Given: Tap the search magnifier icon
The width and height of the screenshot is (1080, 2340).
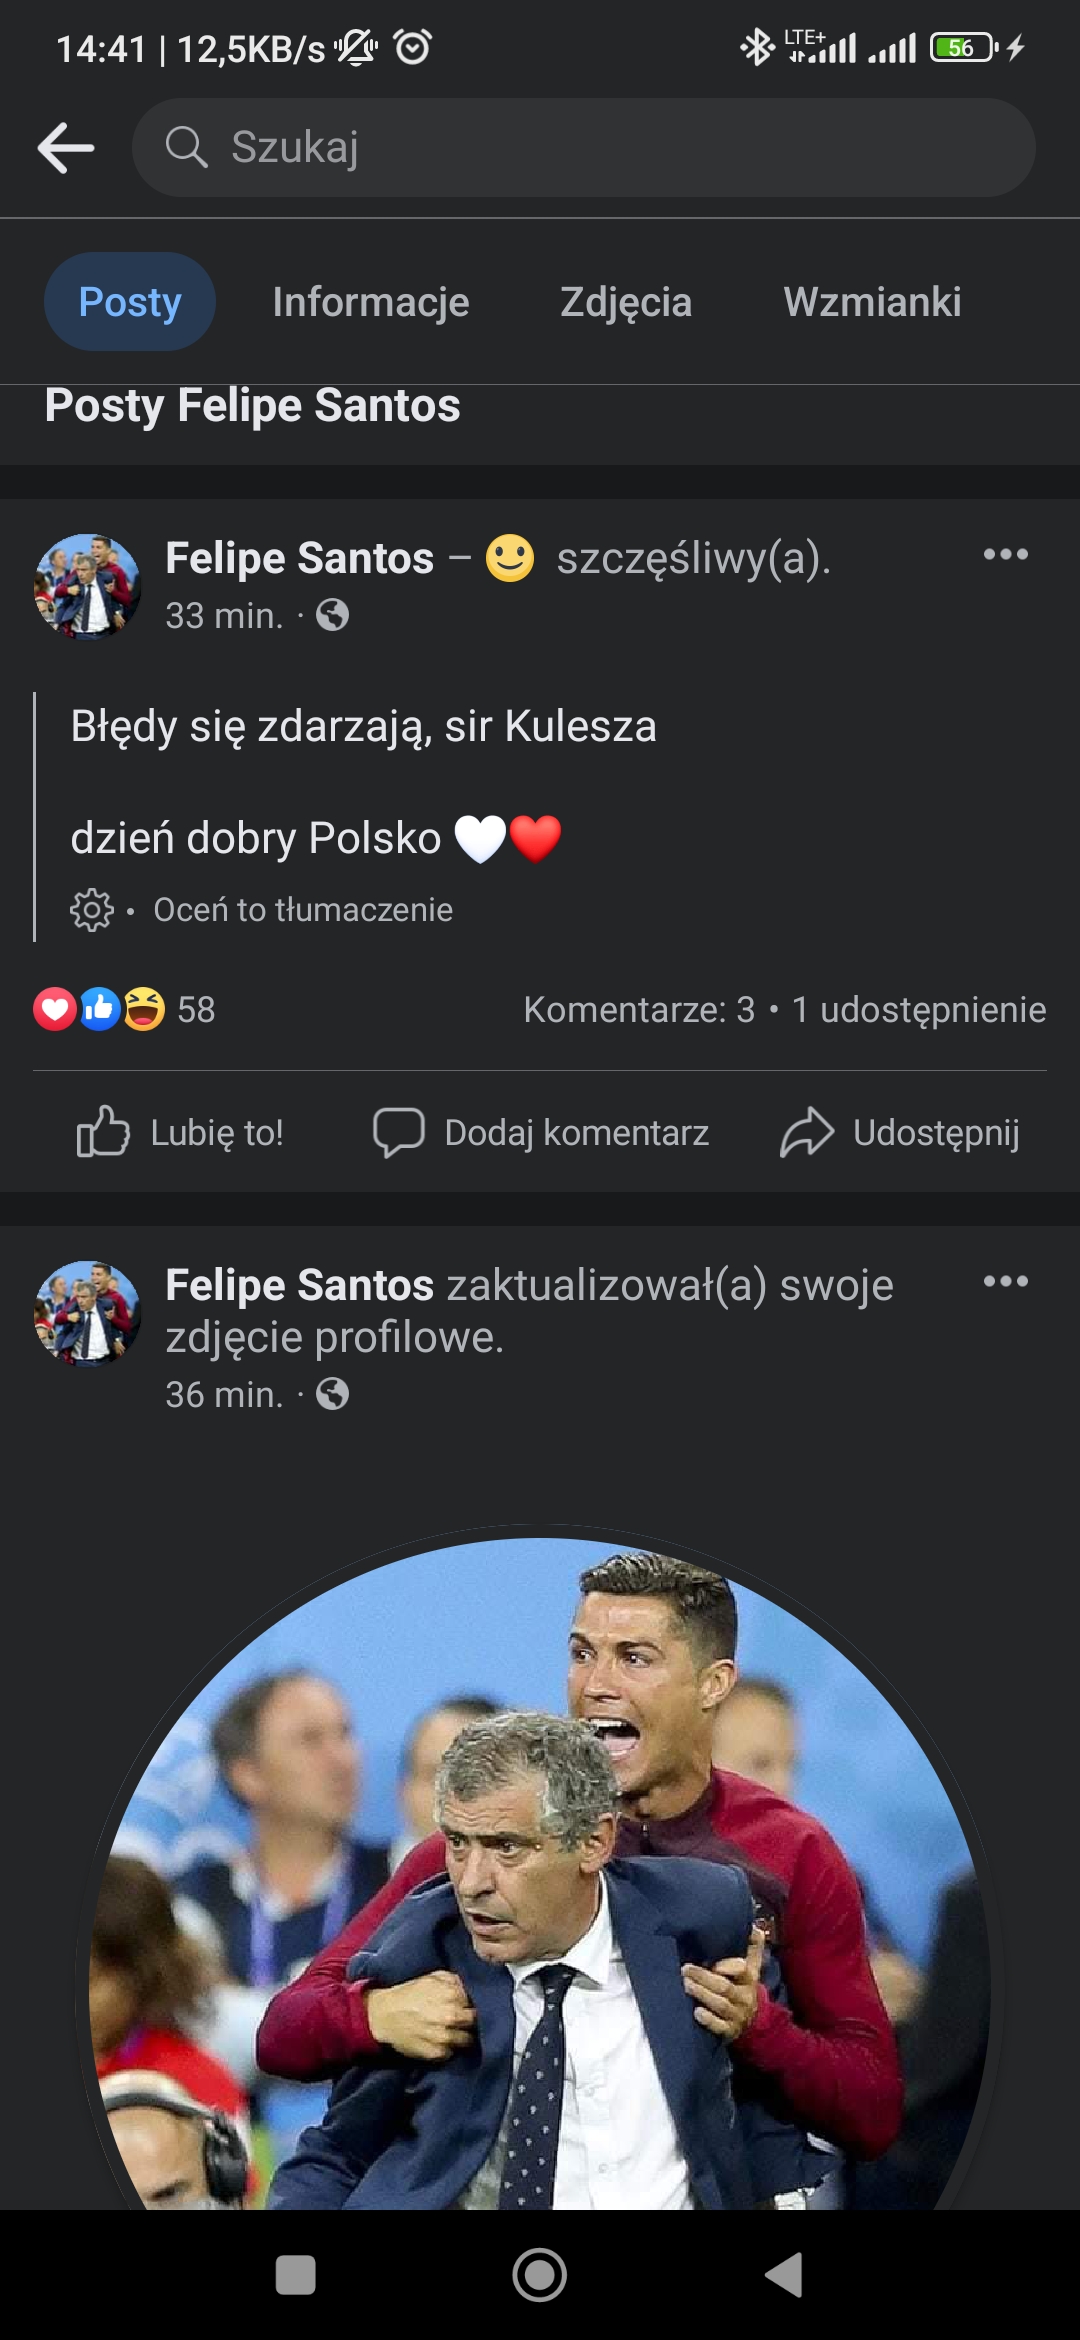Looking at the screenshot, I should [x=186, y=147].
